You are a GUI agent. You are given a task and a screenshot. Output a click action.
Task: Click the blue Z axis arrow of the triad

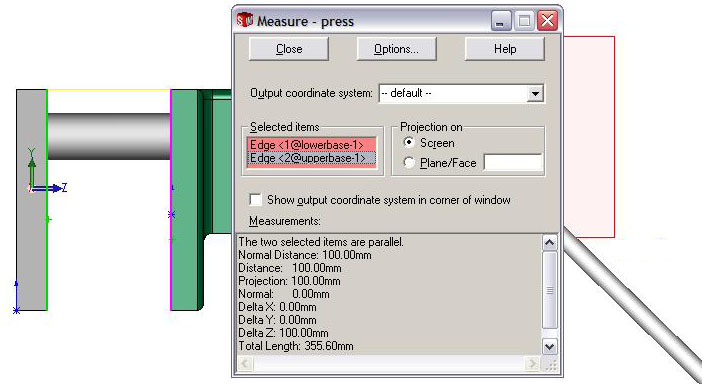48,188
